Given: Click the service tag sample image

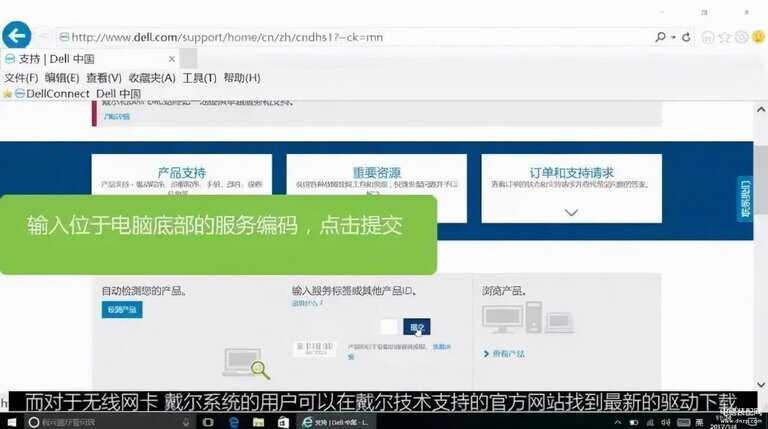Looking at the screenshot, I should tap(314, 348).
